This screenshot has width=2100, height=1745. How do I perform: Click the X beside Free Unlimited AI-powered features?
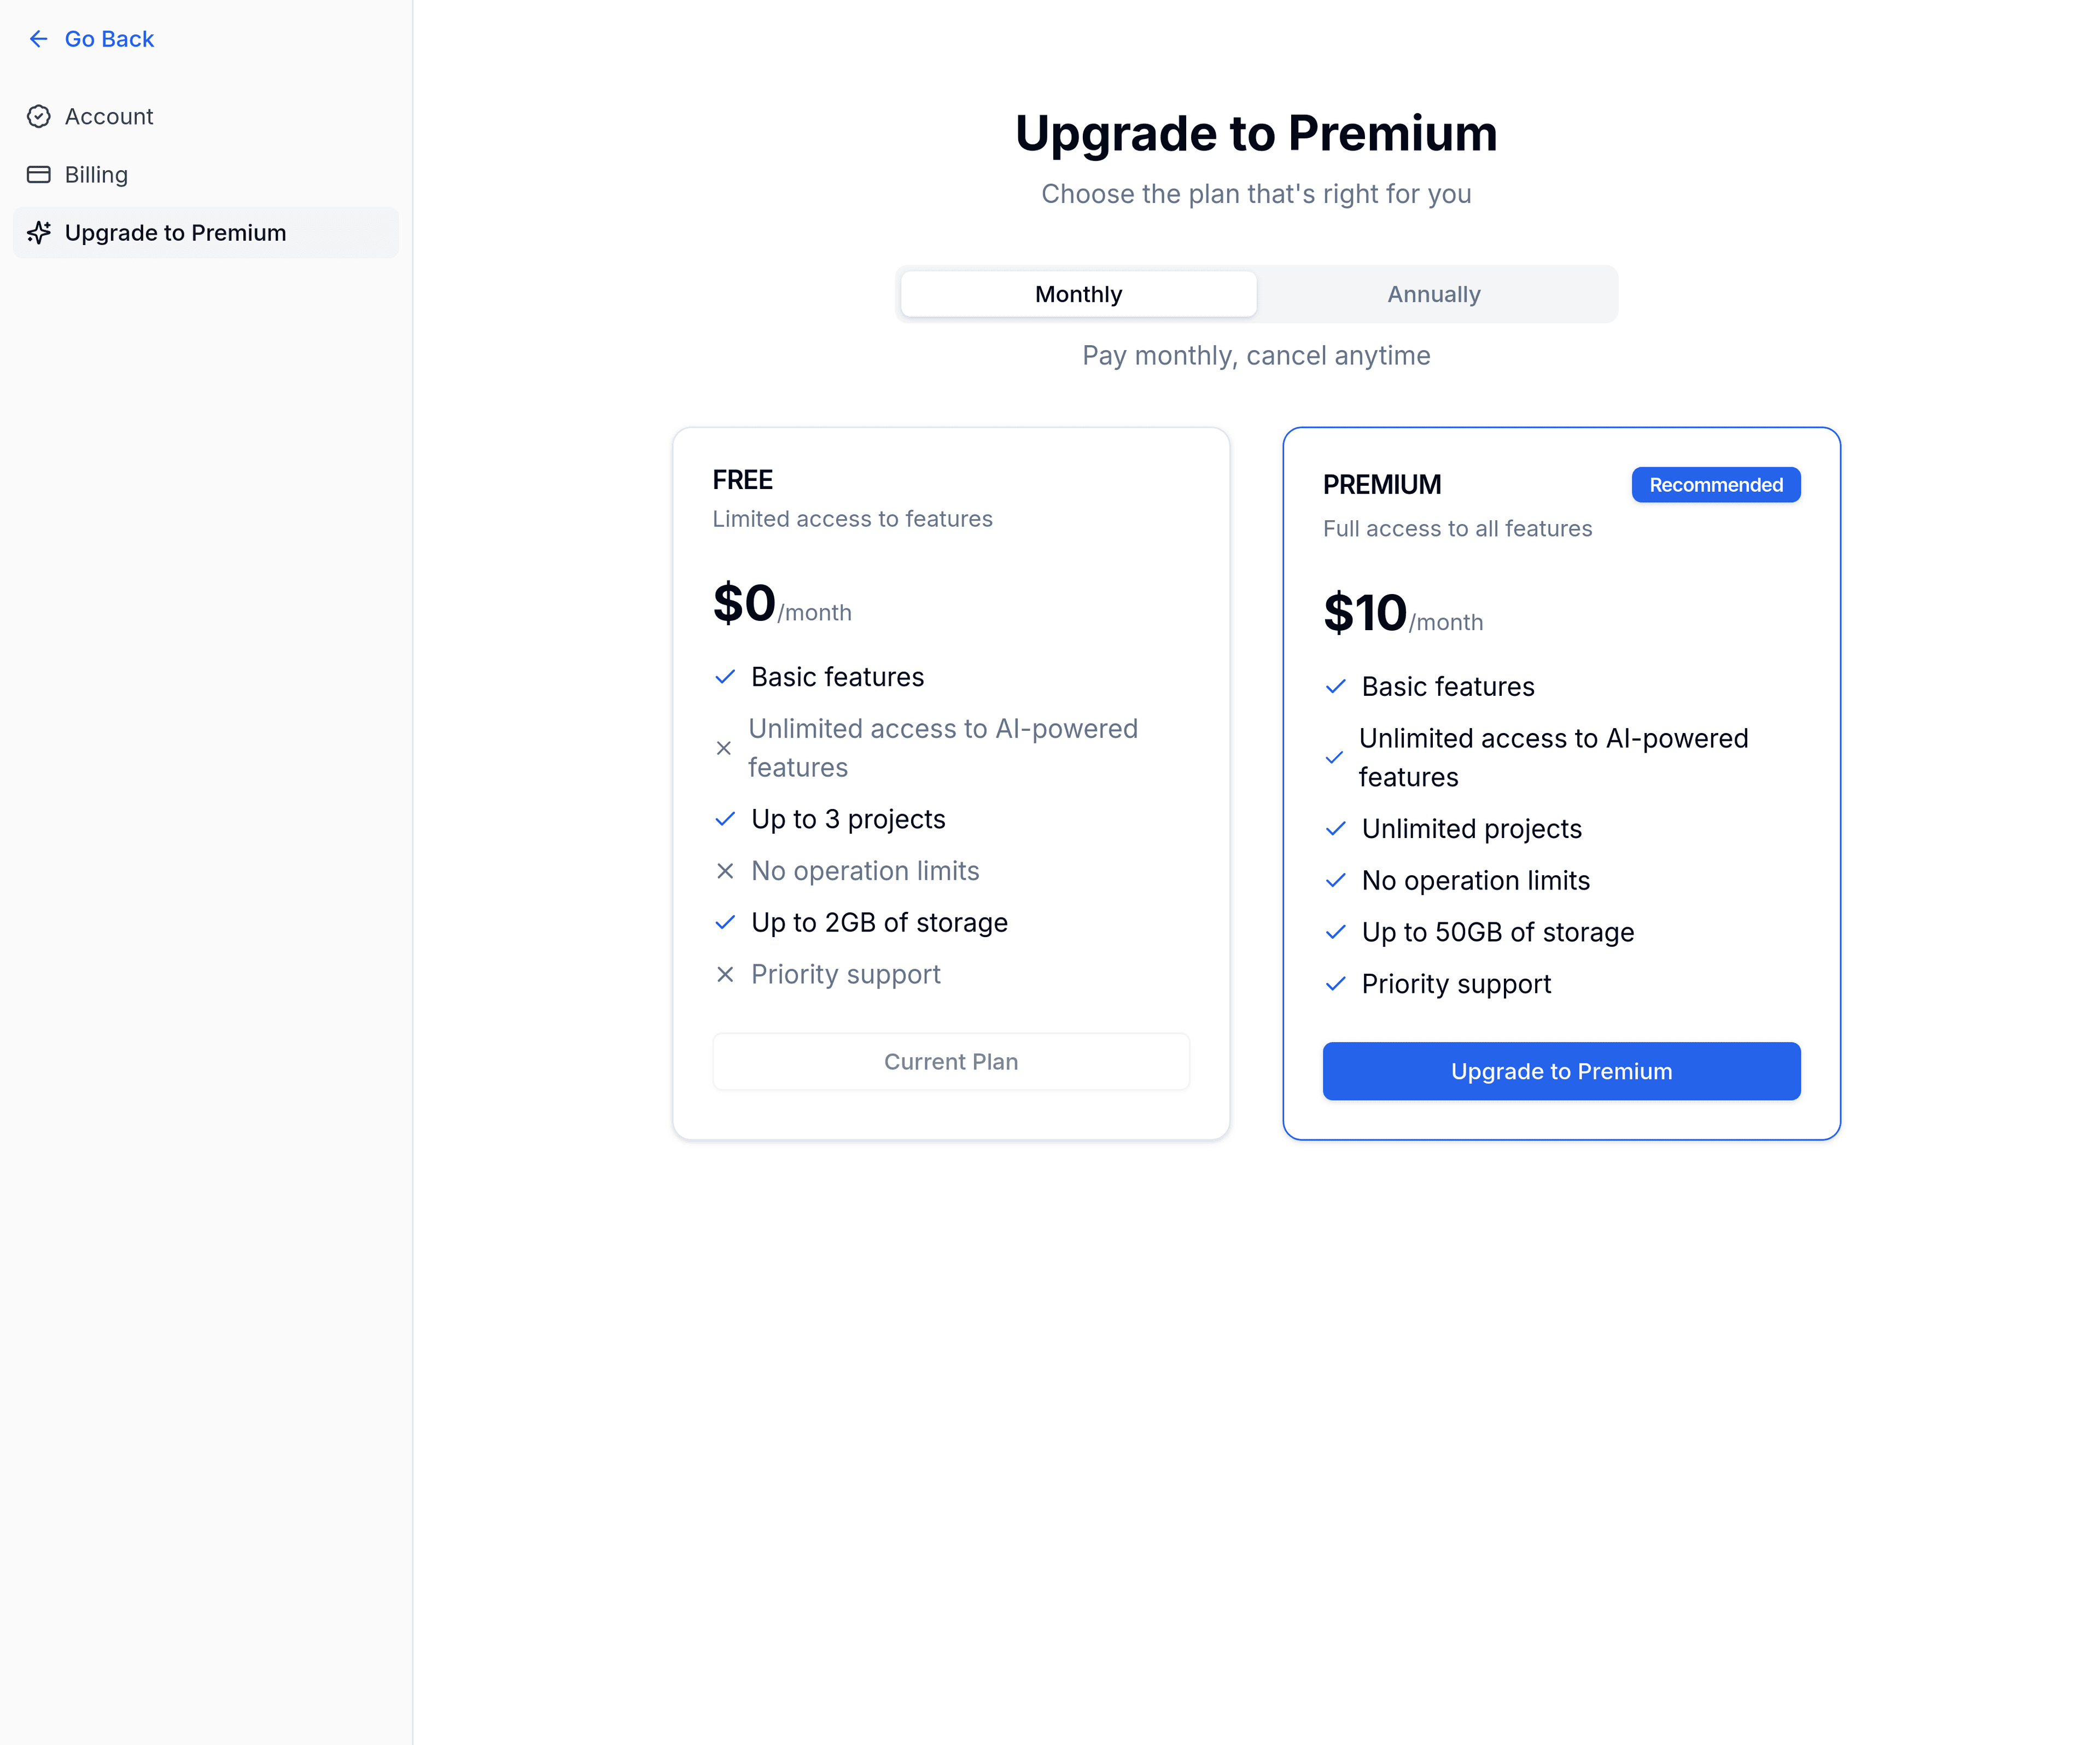[x=724, y=748]
